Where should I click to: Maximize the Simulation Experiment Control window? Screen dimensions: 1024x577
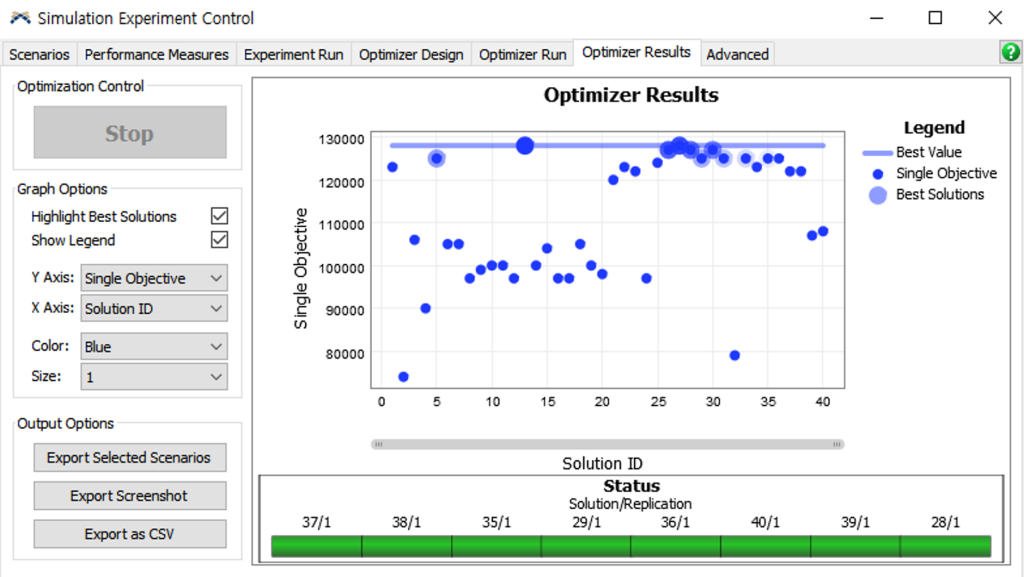coord(935,18)
